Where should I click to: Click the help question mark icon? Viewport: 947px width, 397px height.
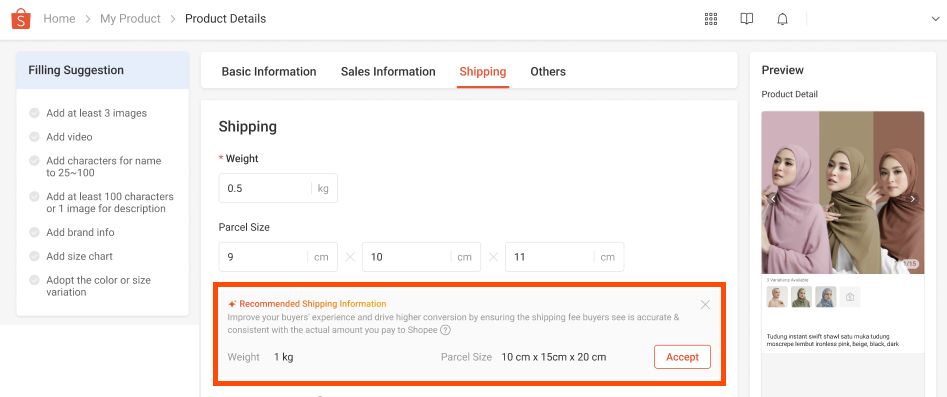445,330
